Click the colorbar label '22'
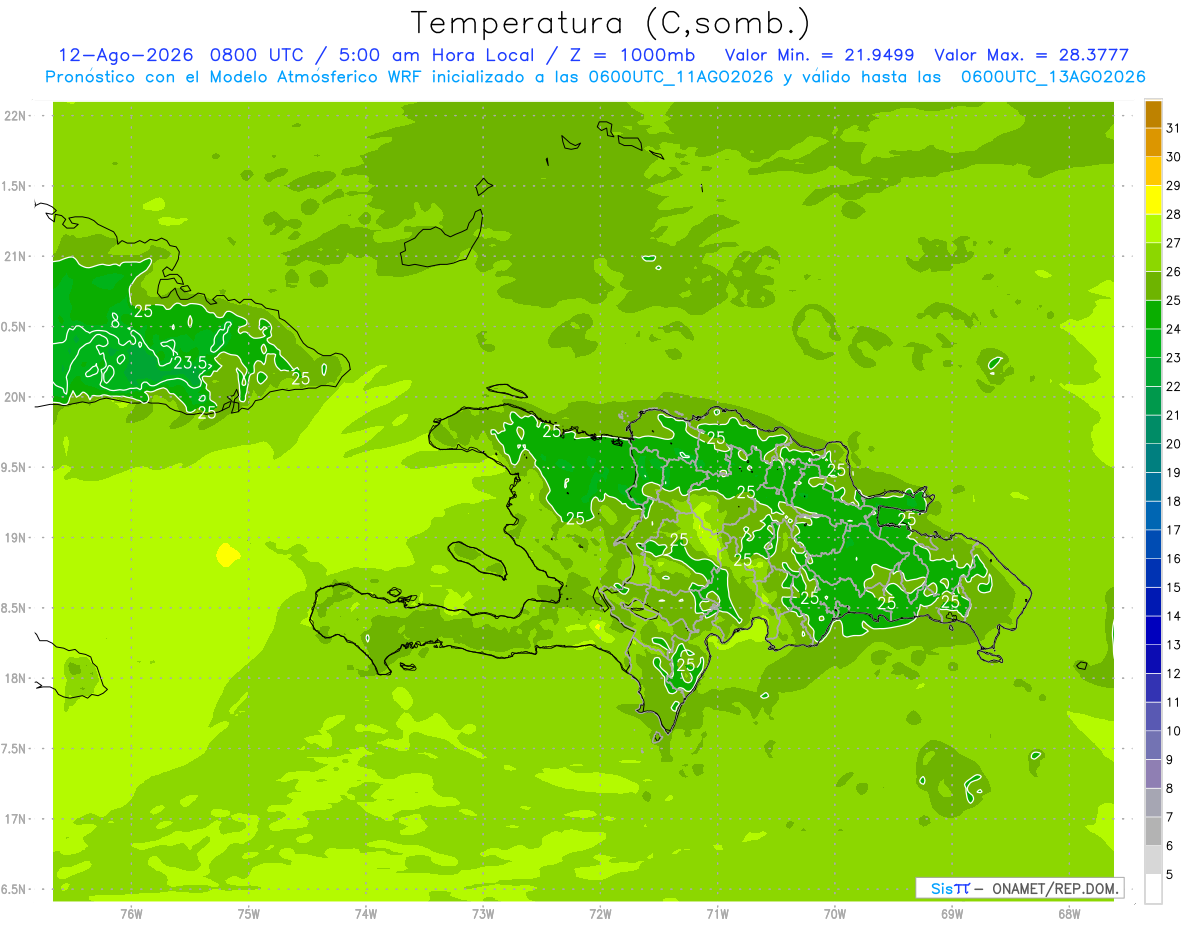The width and height of the screenshot is (1200, 927). click(x=1173, y=386)
